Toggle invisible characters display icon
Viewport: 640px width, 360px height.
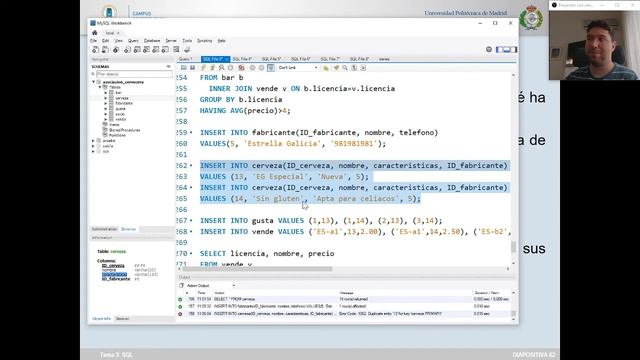click(354, 68)
